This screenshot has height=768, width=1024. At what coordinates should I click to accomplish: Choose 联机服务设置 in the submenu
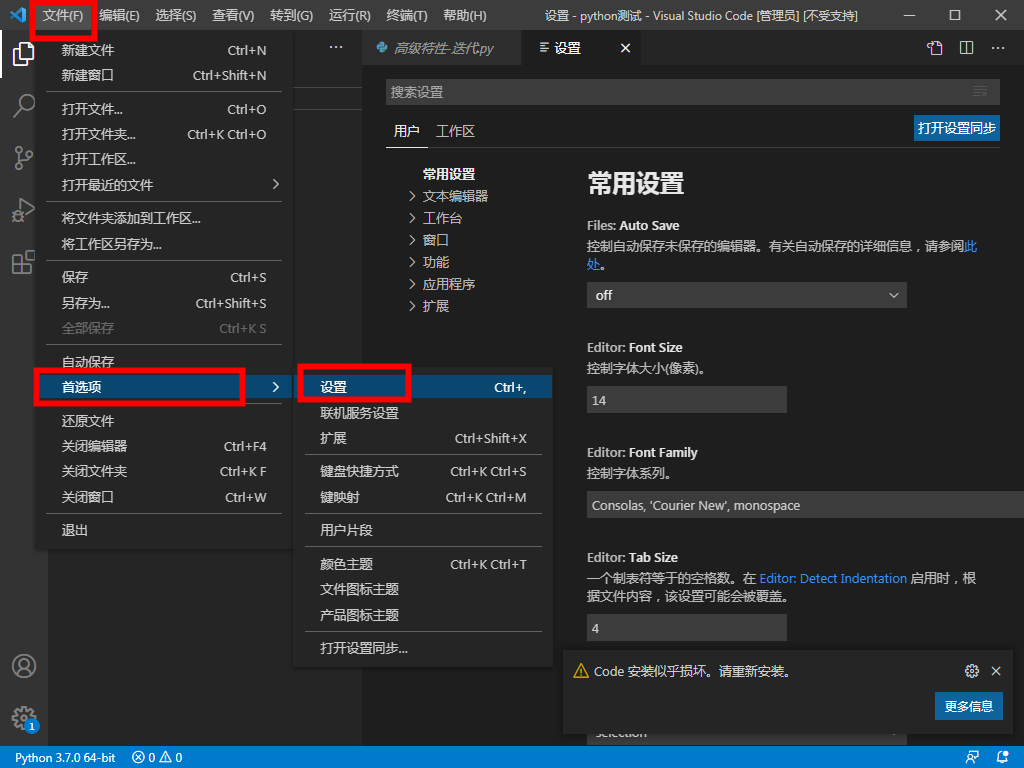pyautogui.click(x=423, y=413)
